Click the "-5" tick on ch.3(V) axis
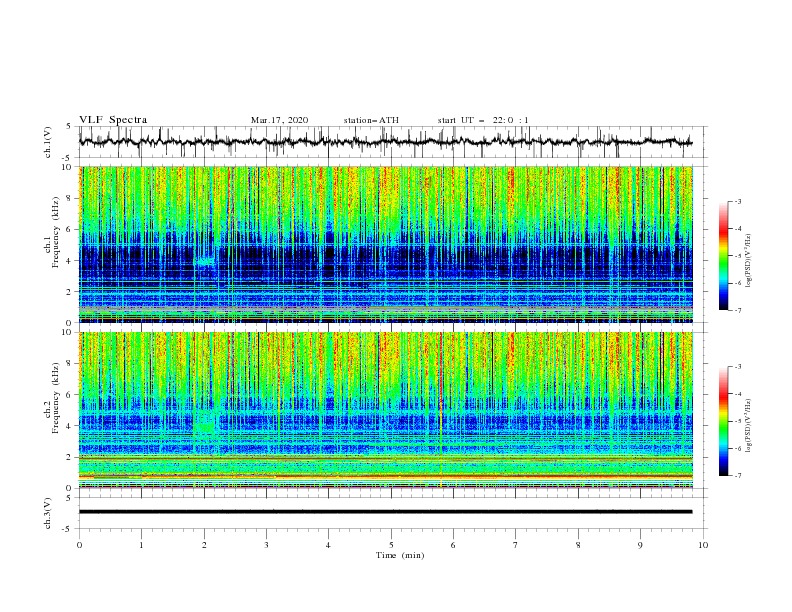The width and height of the screenshot is (792, 612). 67,529
